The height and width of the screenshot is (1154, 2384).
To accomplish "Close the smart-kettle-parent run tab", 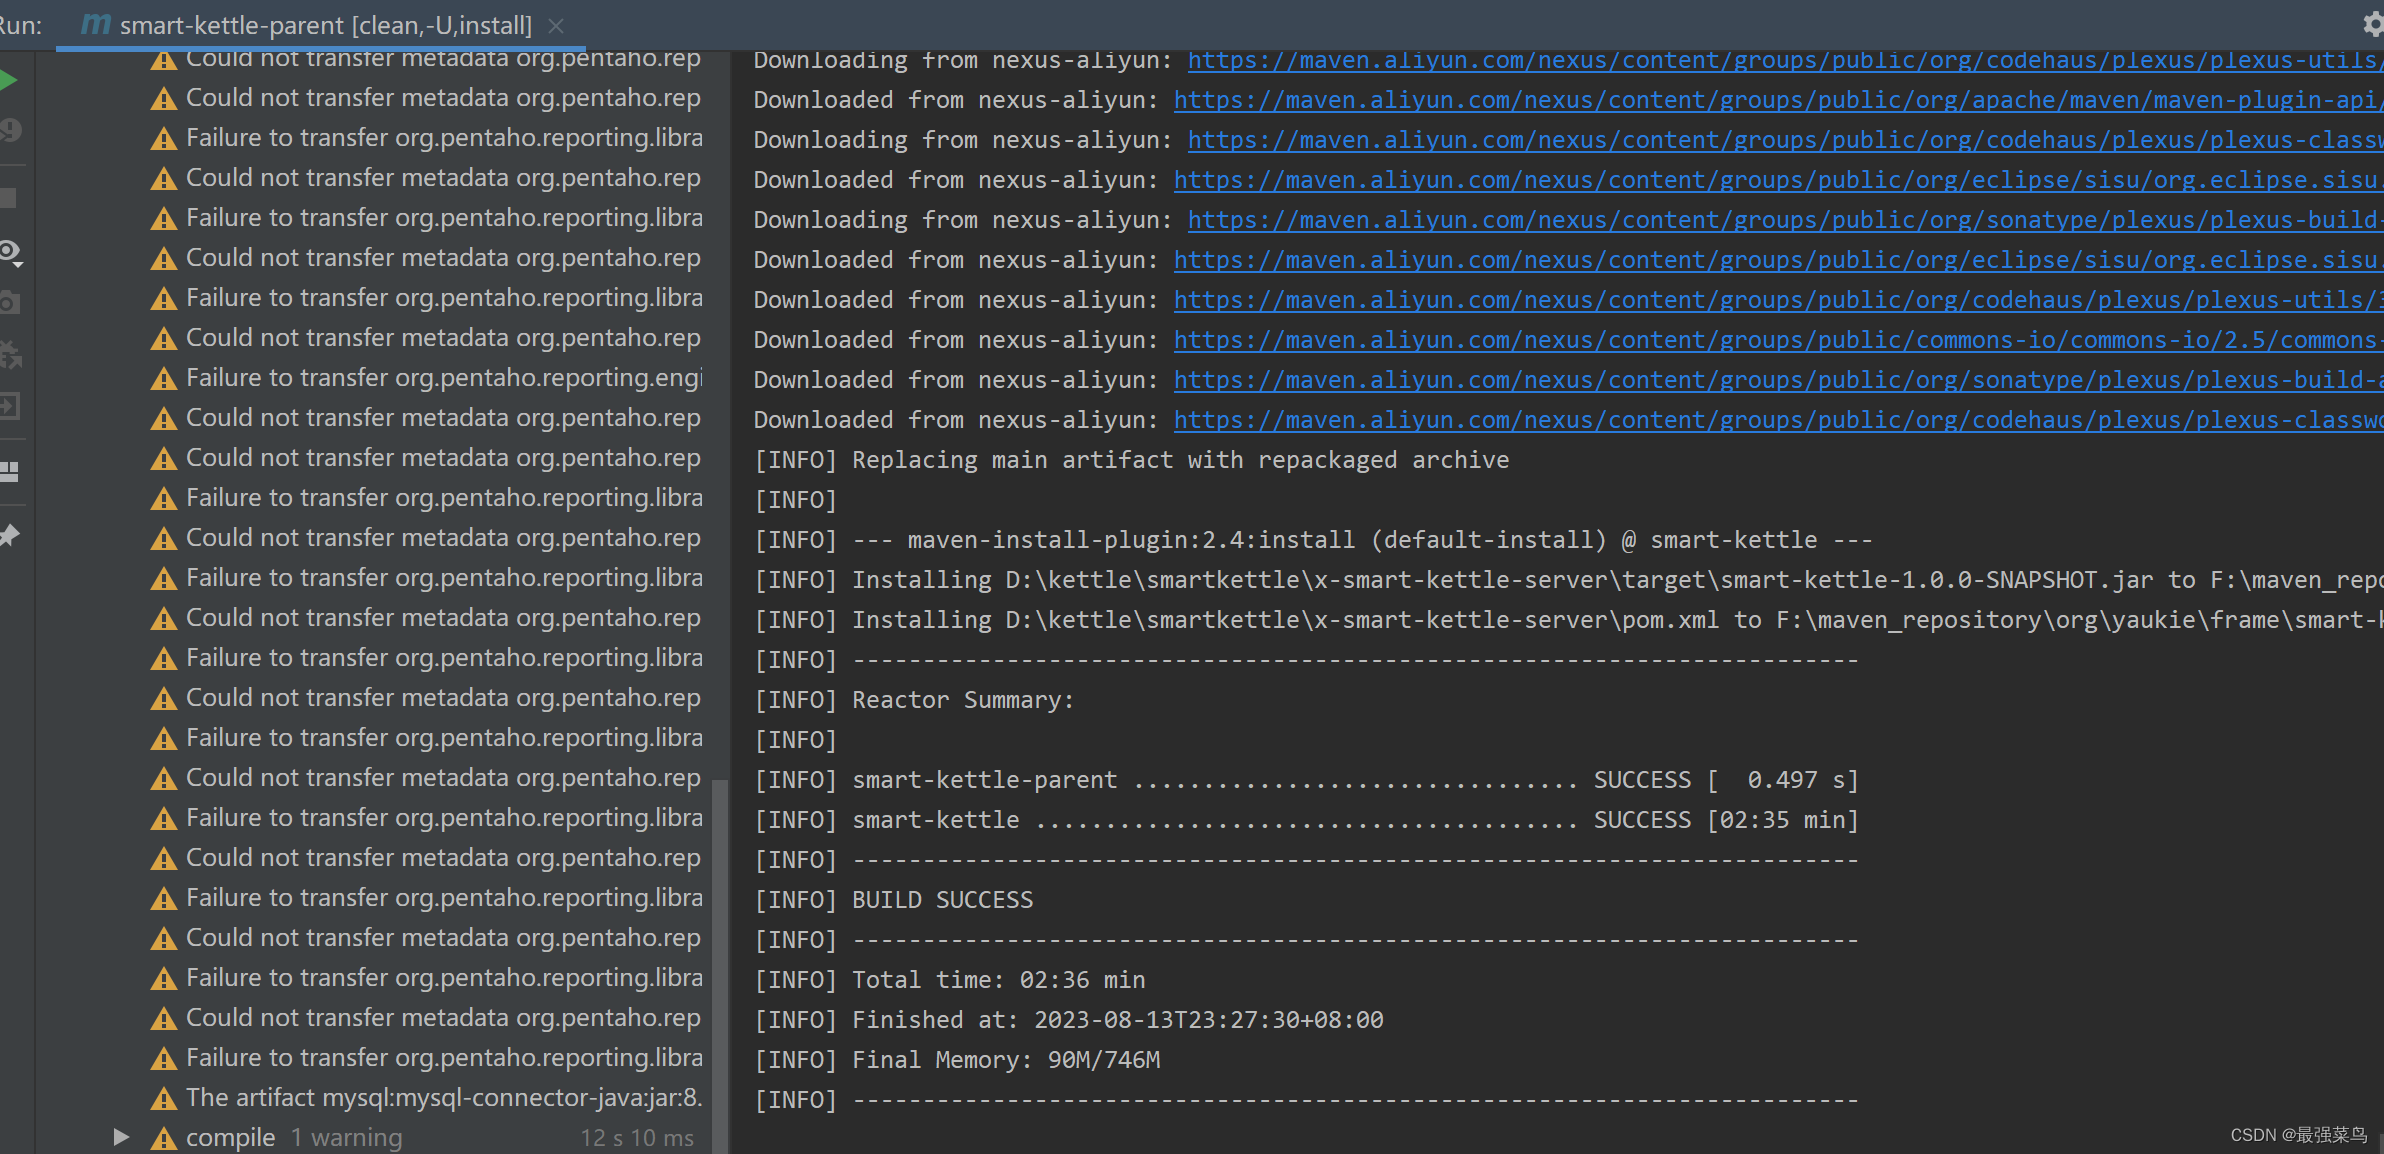I will coord(556,26).
